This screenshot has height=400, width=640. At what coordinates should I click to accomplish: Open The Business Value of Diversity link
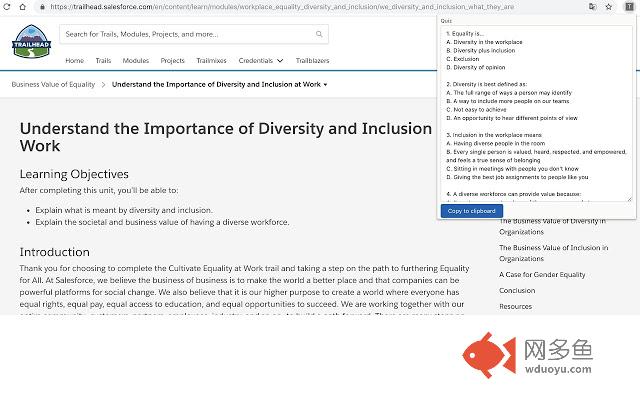[553, 226]
